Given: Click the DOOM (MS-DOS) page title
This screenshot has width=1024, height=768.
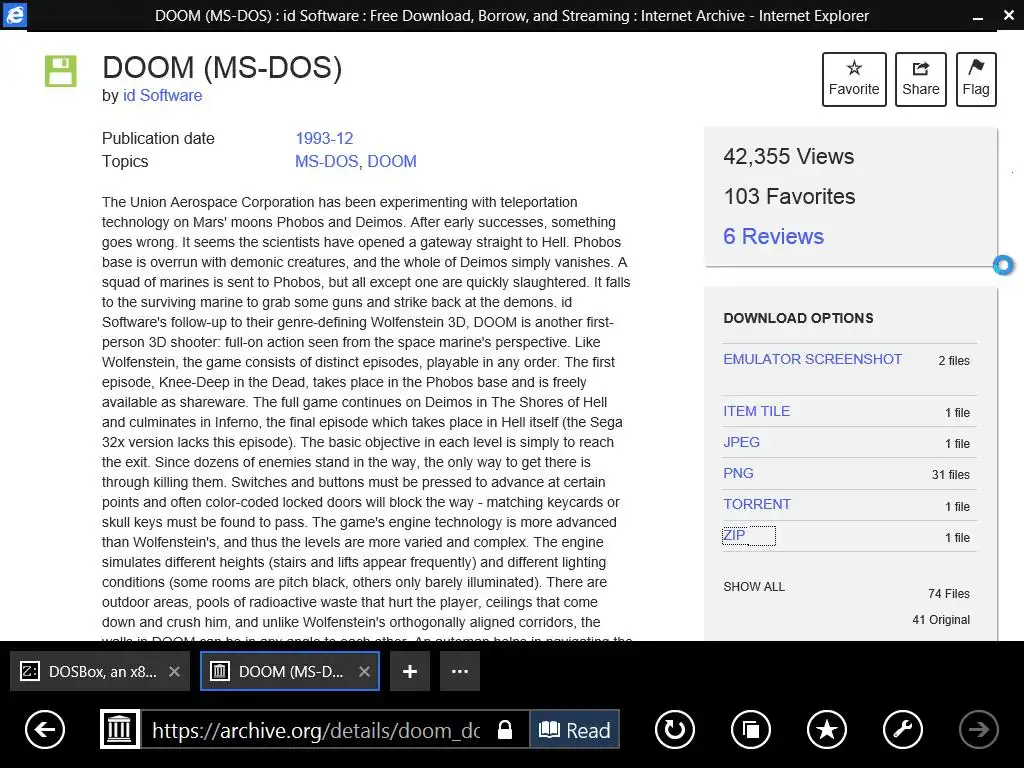Looking at the screenshot, I should point(222,68).
